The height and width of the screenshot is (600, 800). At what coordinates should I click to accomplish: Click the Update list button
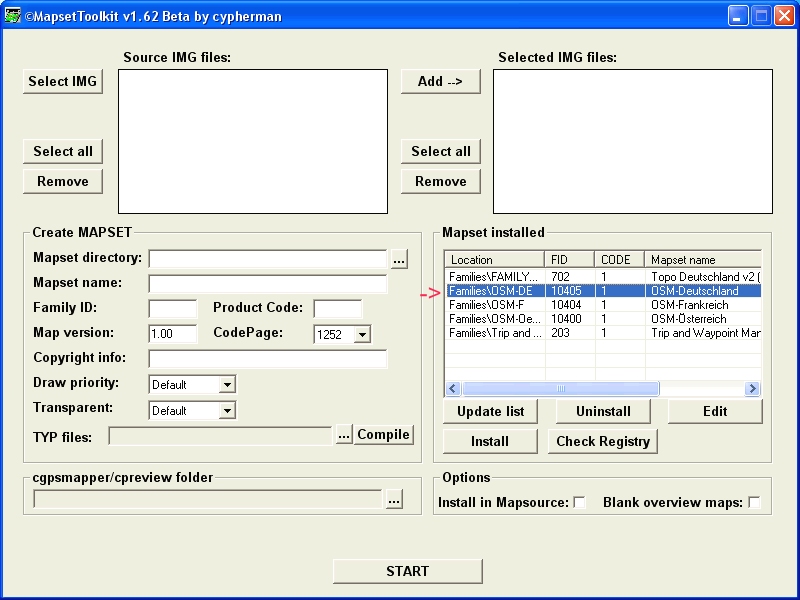tap(490, 412)
